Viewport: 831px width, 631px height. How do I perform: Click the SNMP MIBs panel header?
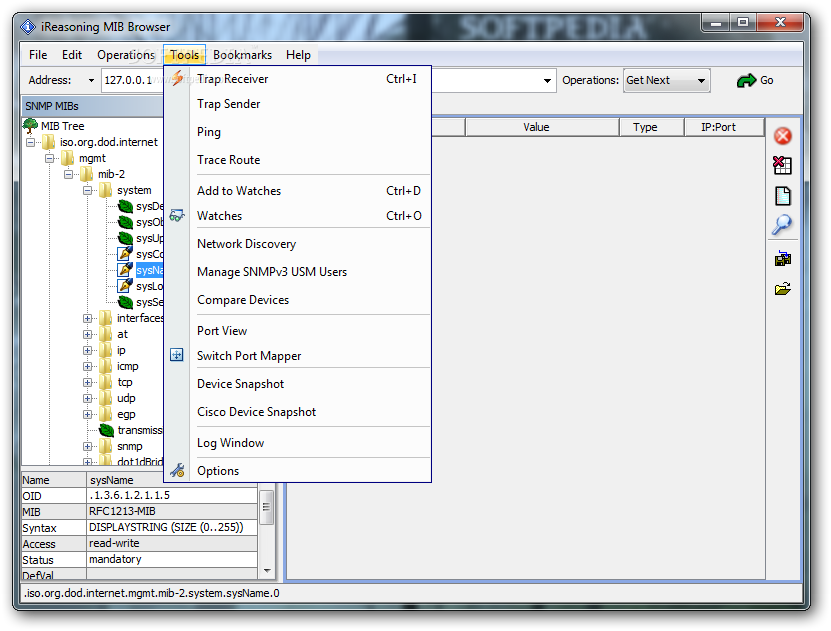[x=93, y=106]
